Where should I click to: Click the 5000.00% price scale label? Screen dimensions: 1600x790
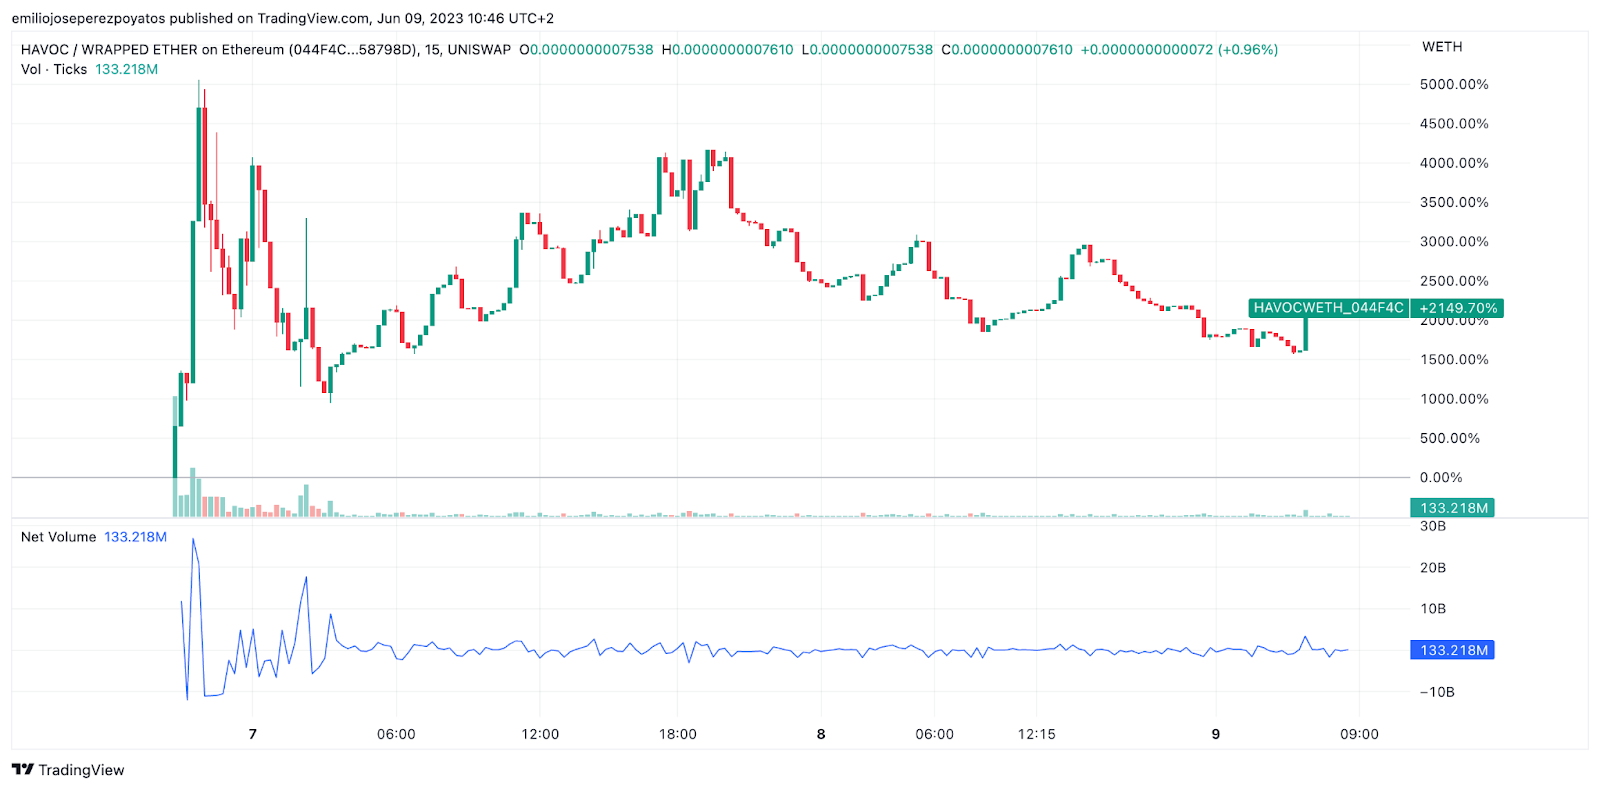pos(1454,85)
